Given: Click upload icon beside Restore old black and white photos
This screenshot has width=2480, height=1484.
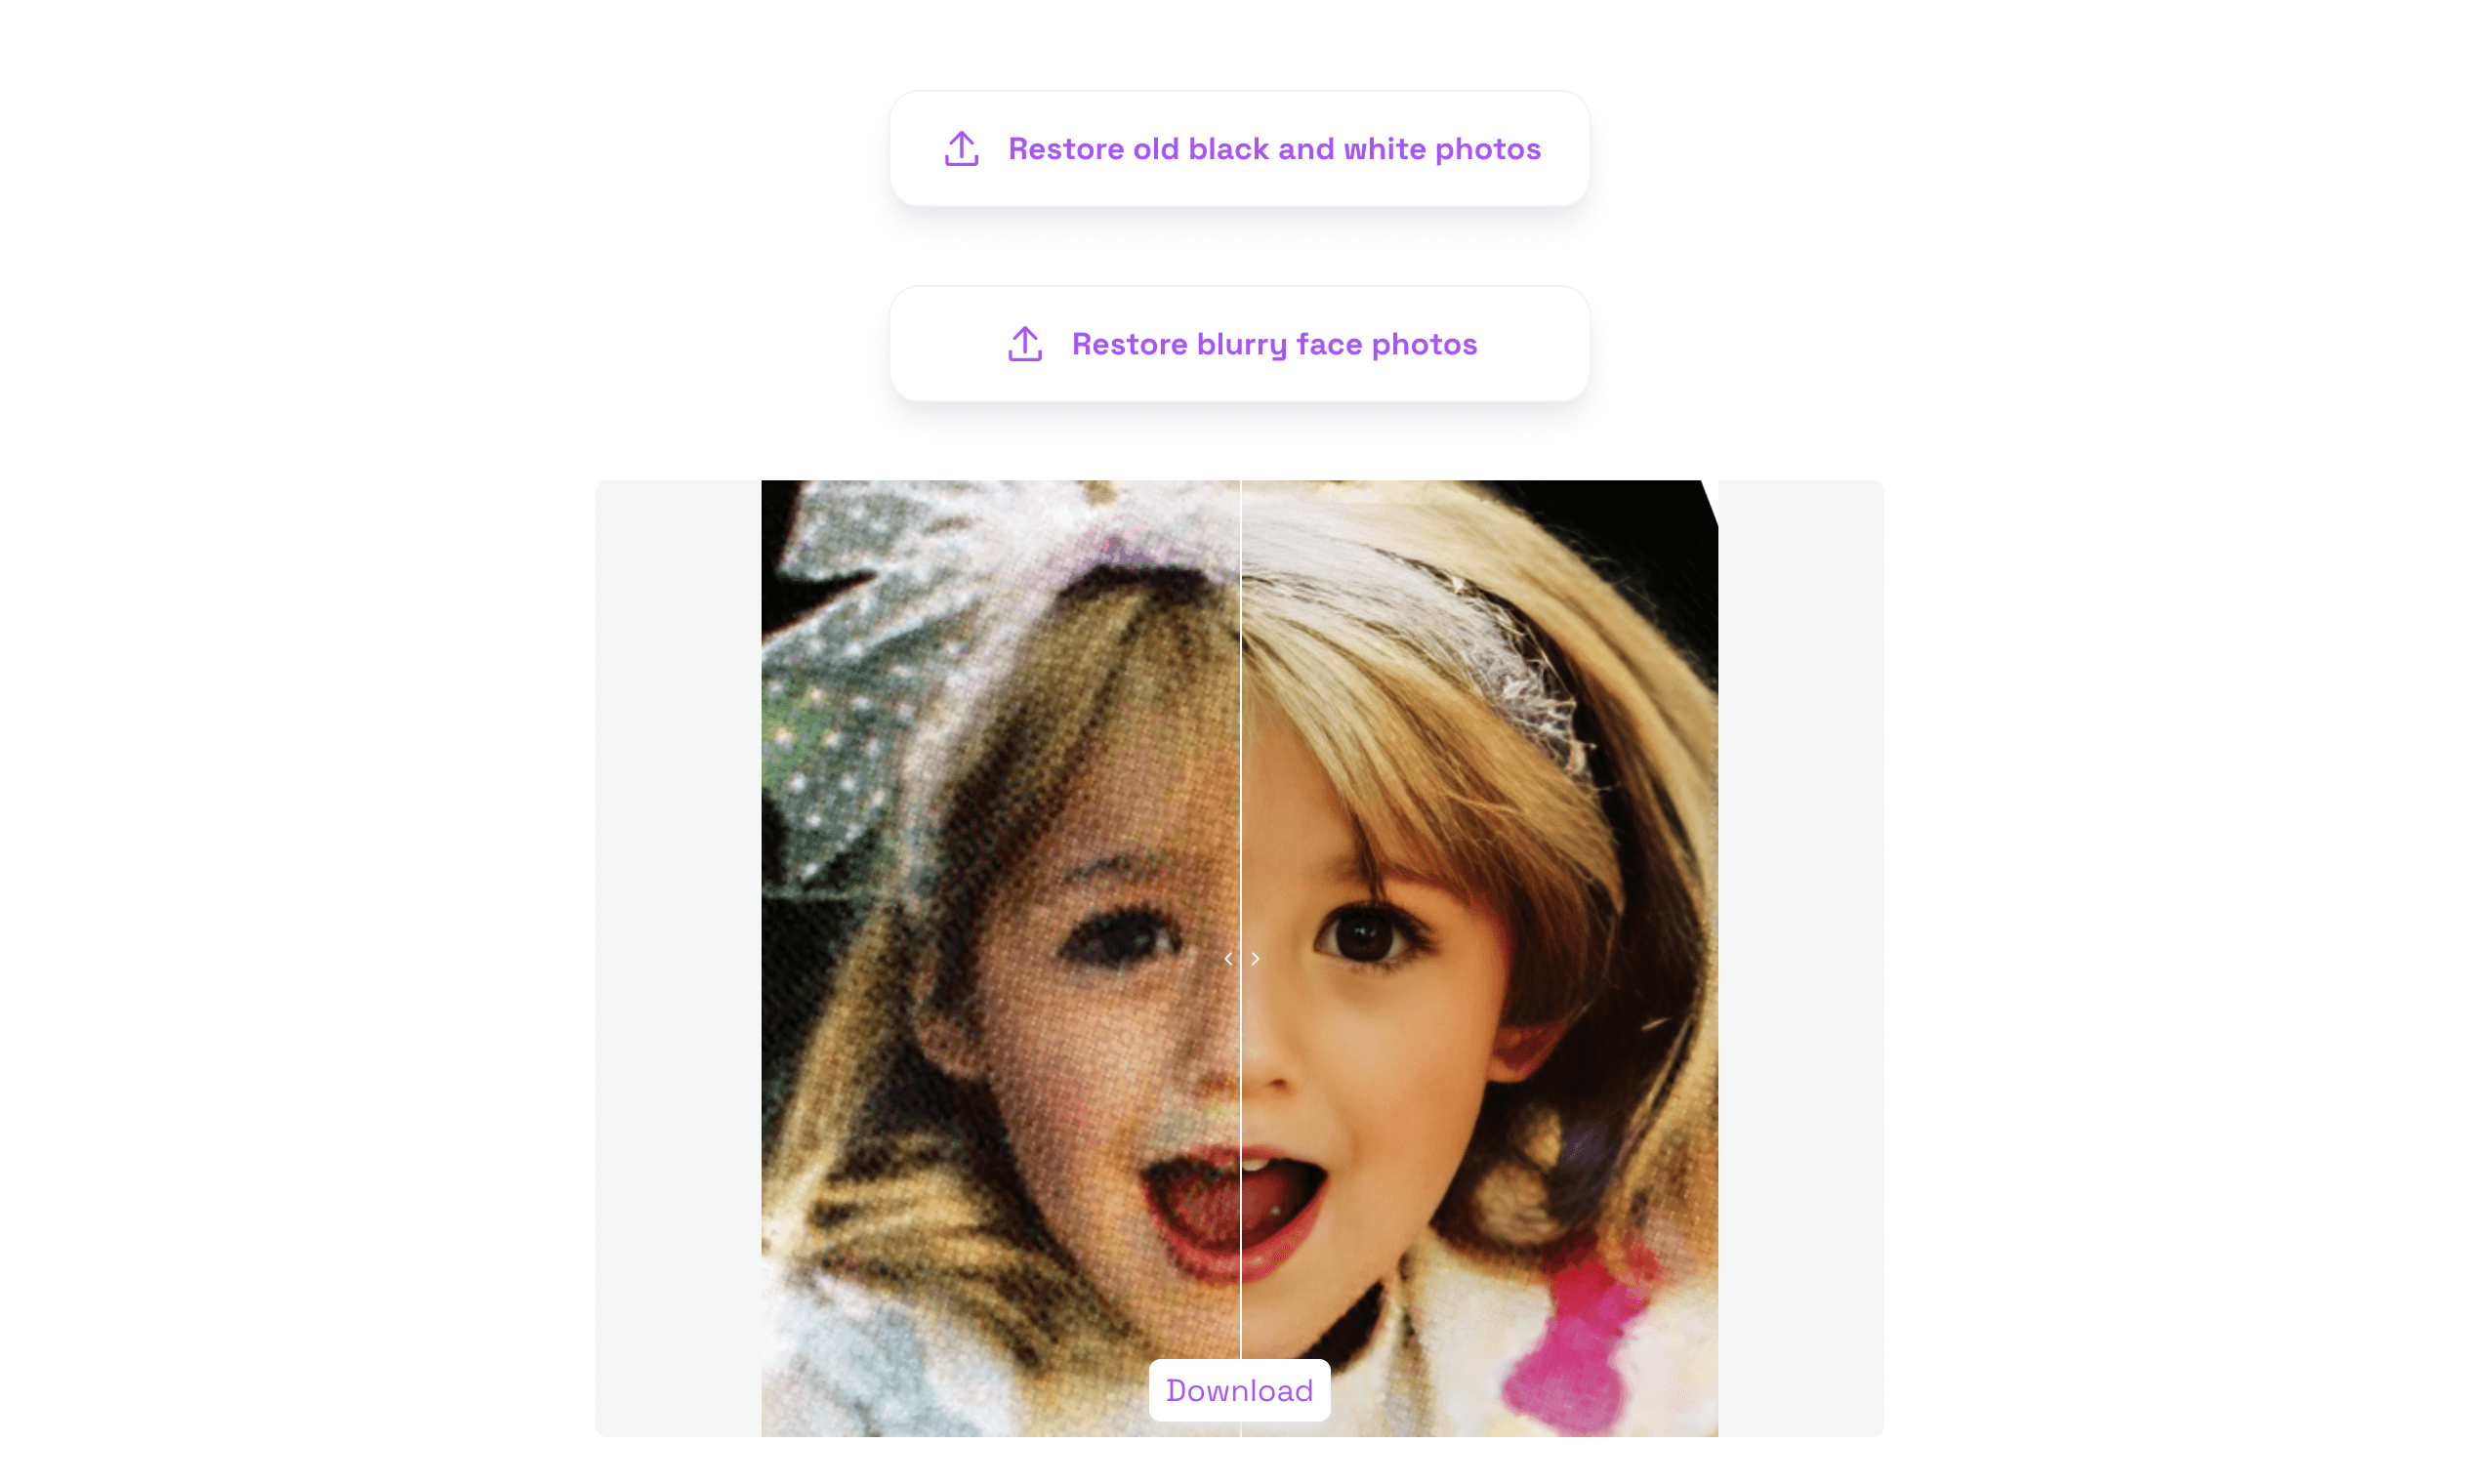Looking at the screenshot, I should [x=961, y=148].
